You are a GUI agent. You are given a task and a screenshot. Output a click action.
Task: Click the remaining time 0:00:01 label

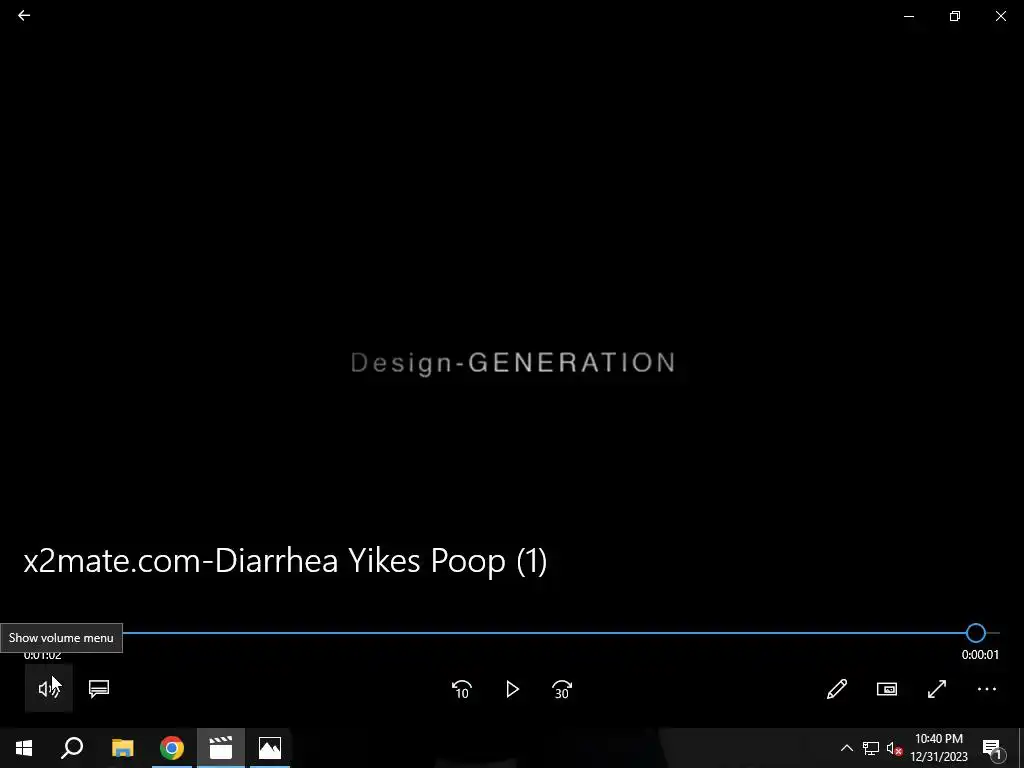[x=980, y=654]
